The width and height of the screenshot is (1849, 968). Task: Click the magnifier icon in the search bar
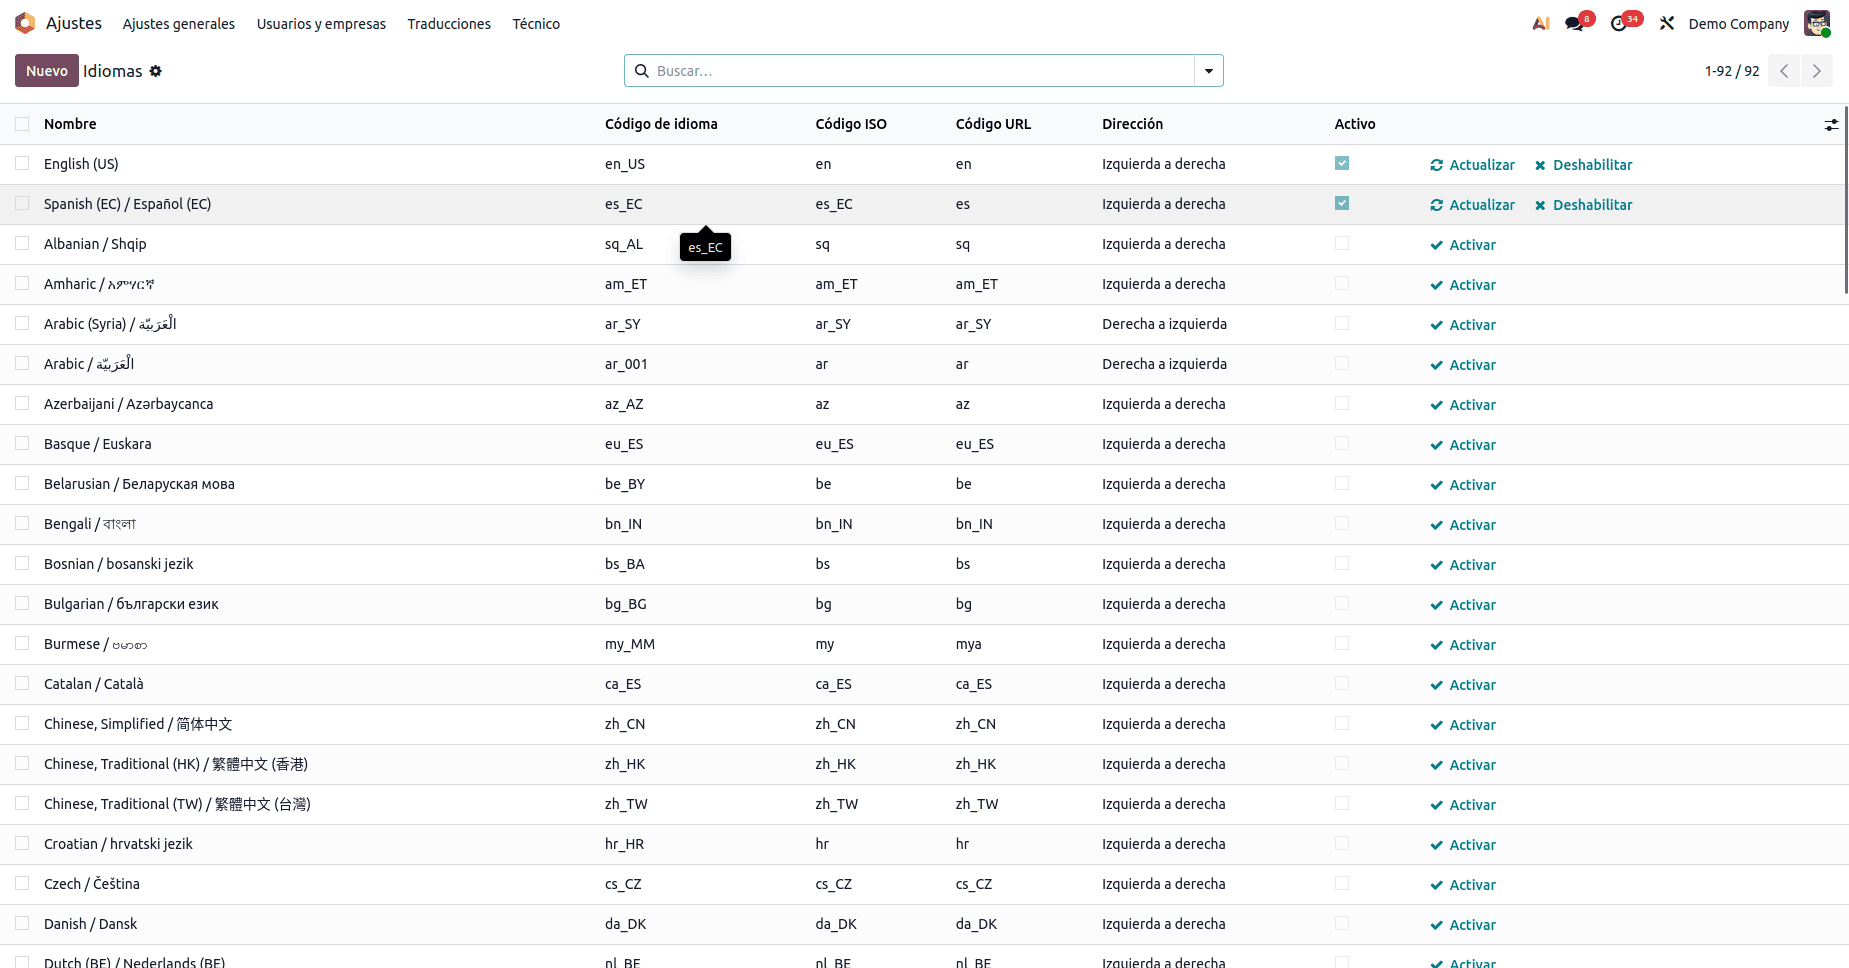(642, 70)
